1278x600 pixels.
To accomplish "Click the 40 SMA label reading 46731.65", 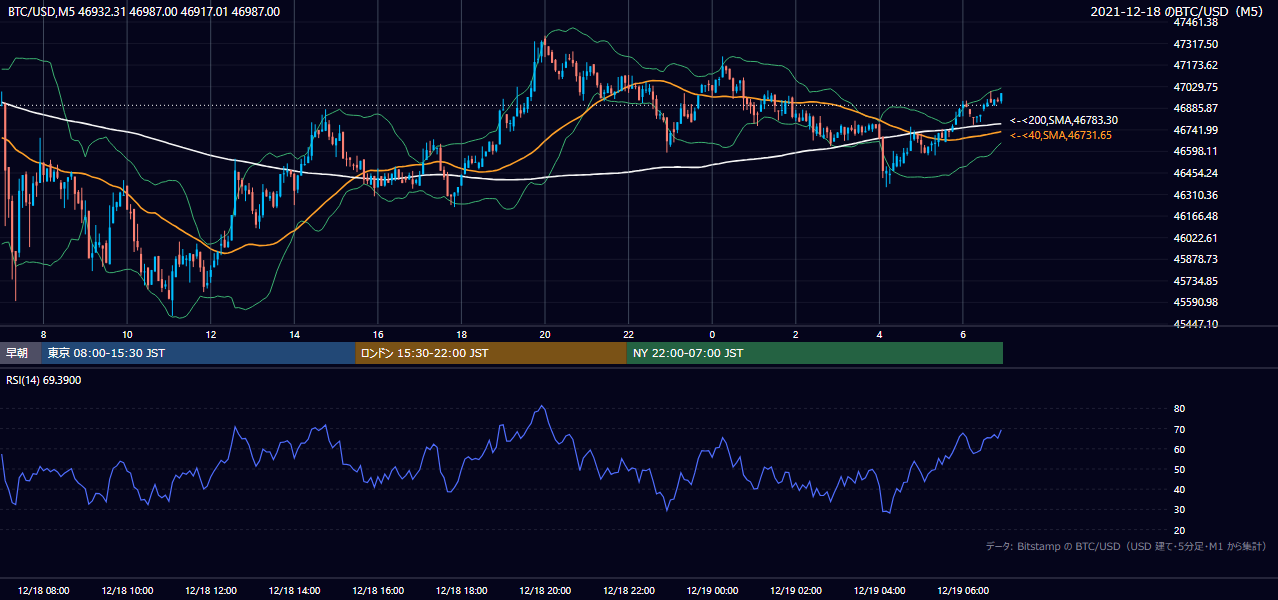I will [x=1061, y=135].
